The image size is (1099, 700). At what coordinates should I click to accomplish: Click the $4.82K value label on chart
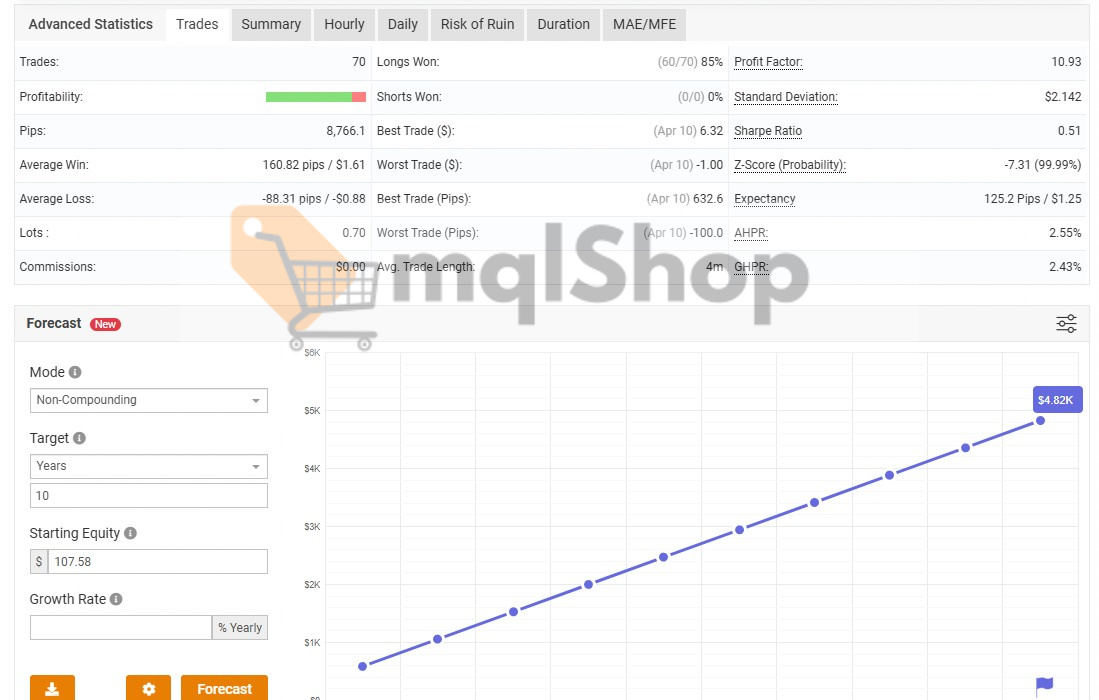coord(1057,399)
